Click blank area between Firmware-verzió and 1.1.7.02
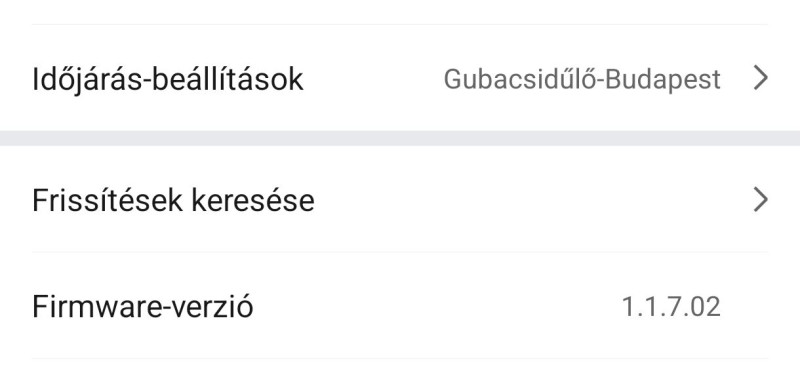800x369 pixels. (x=436, y=306)
